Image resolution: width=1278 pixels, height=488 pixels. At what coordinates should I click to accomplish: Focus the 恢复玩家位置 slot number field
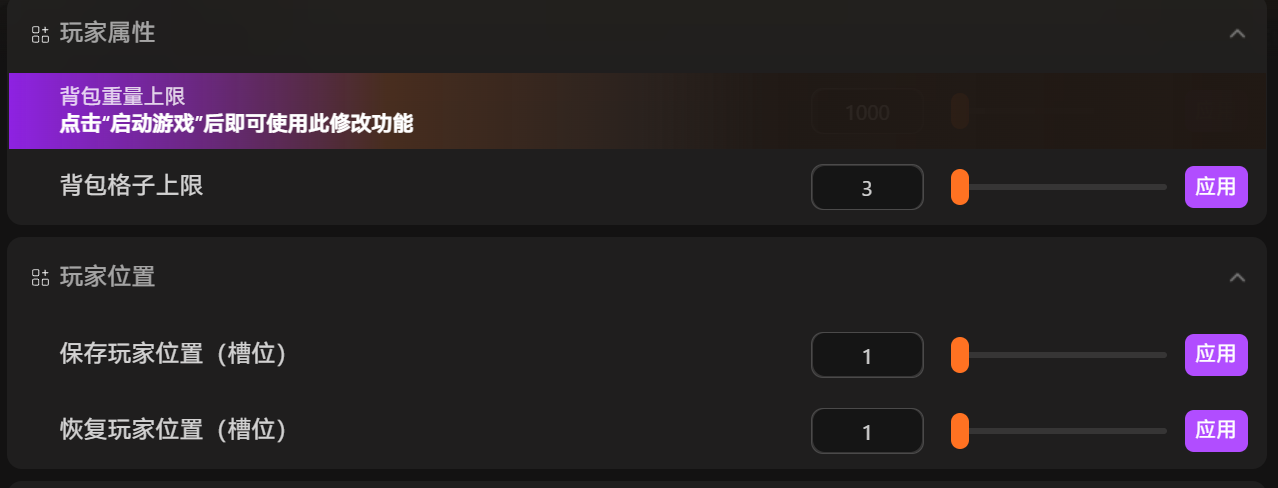coord(866,431)
